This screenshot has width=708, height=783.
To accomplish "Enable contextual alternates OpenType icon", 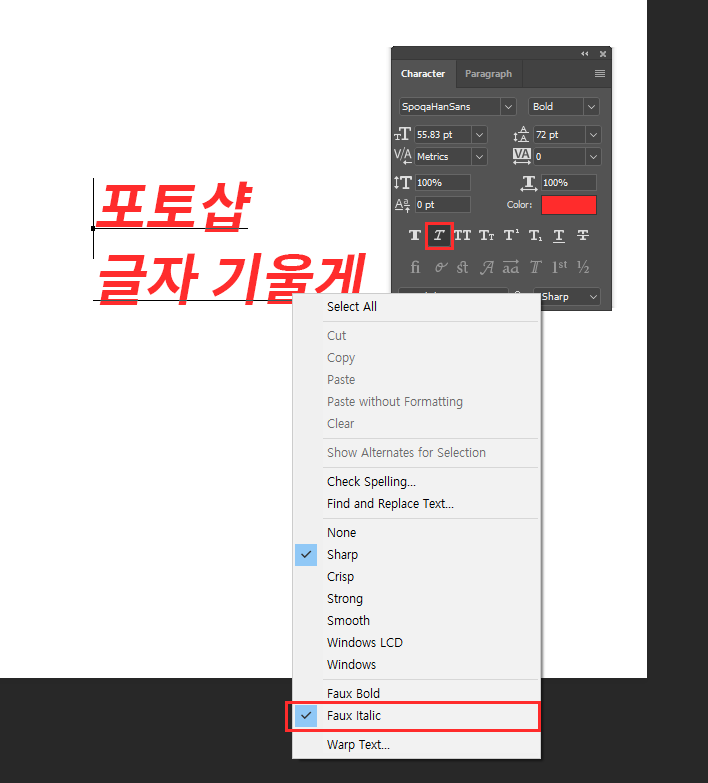I will pos(440,267).
